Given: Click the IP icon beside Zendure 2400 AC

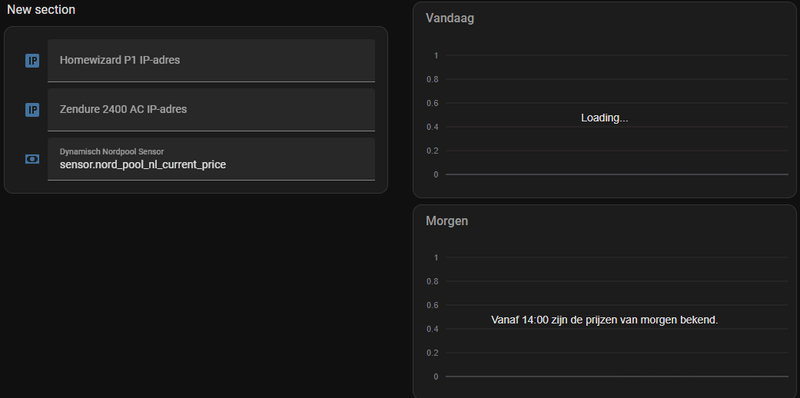Looking at the screenshot, I should point(32,110).
